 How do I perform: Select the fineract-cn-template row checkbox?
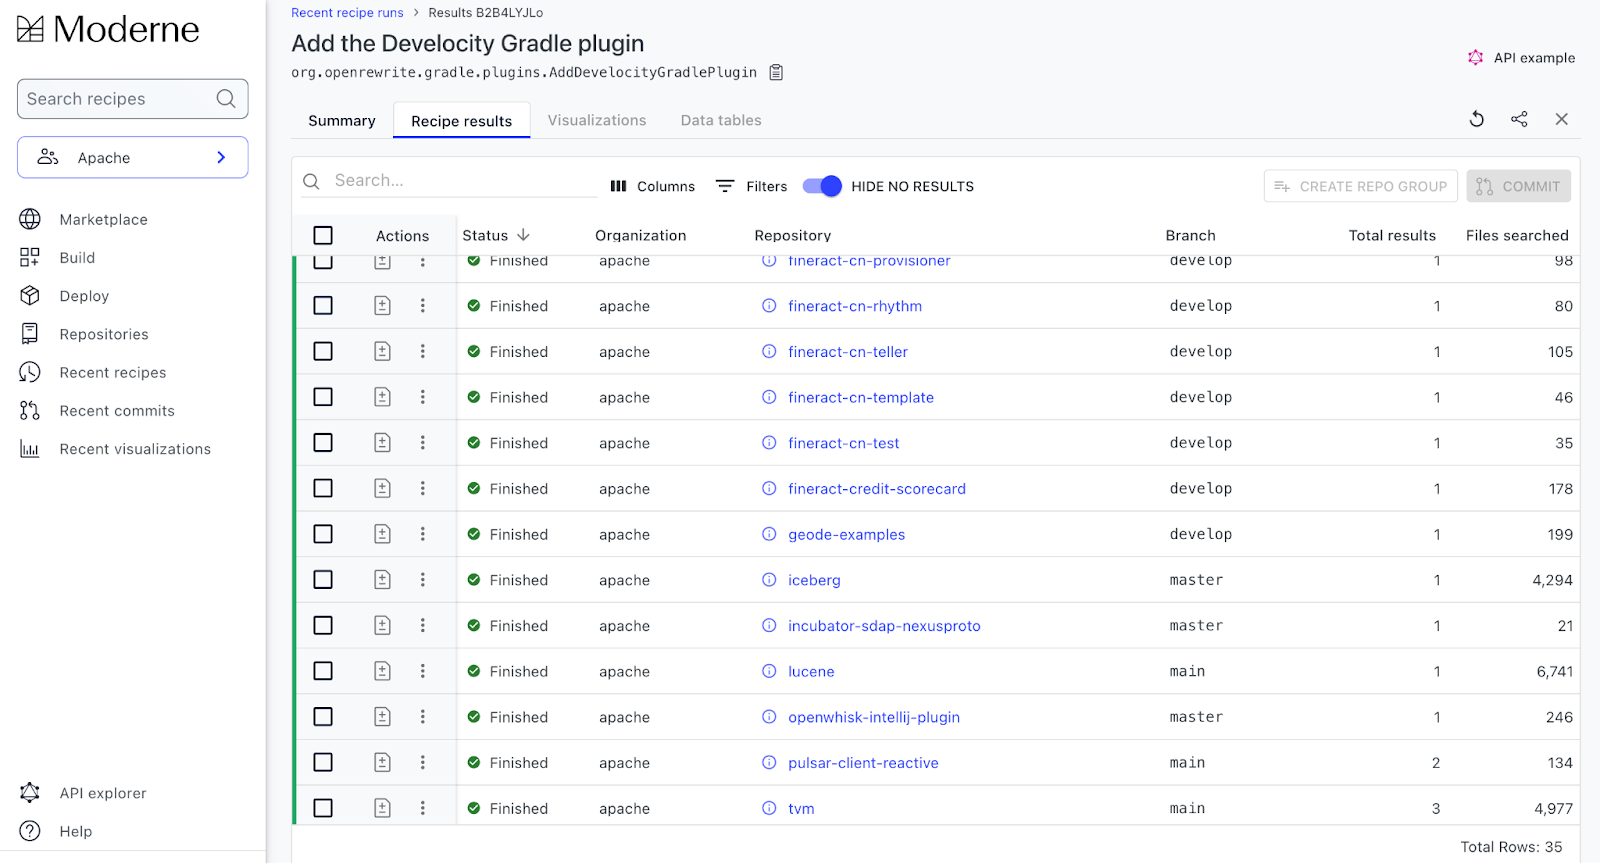point(323,397)
